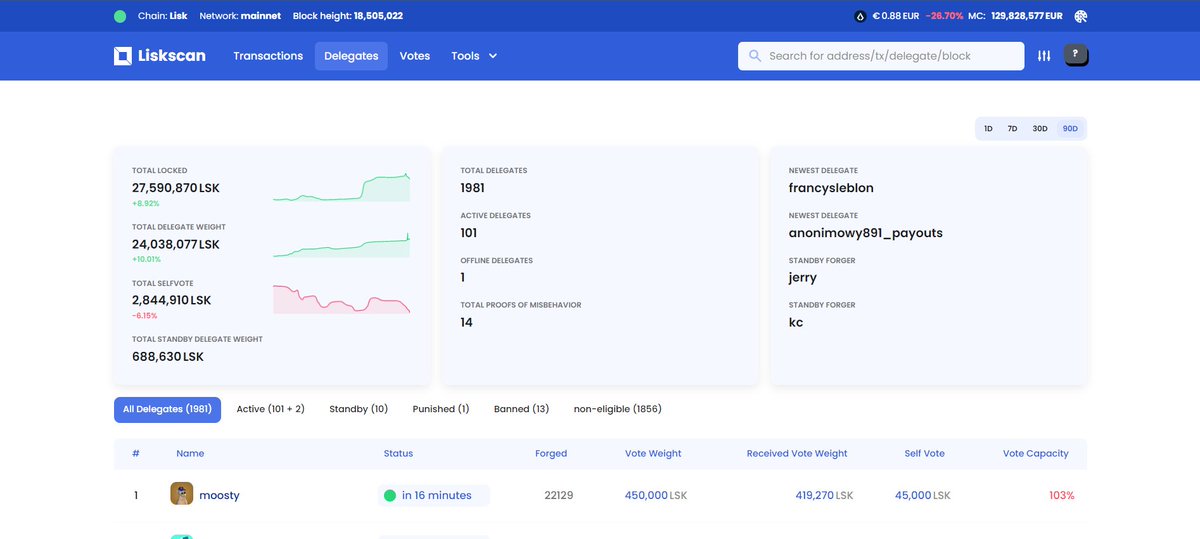Click moosty's avatar image
Screen dimensions: 1200x539
click(x=181, y=494)
